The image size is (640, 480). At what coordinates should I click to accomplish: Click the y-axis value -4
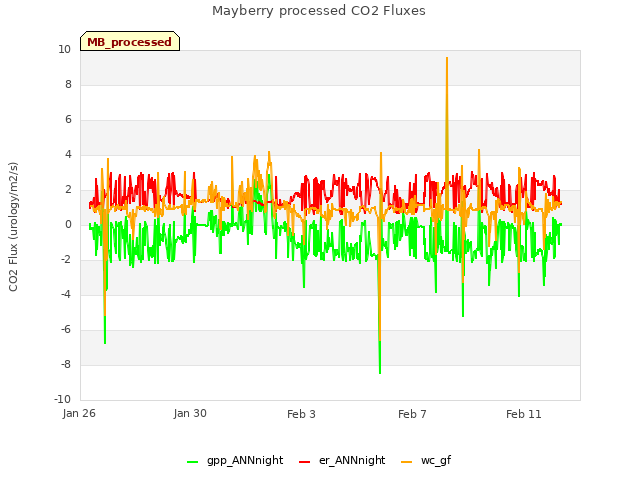(x=66, y=295)
